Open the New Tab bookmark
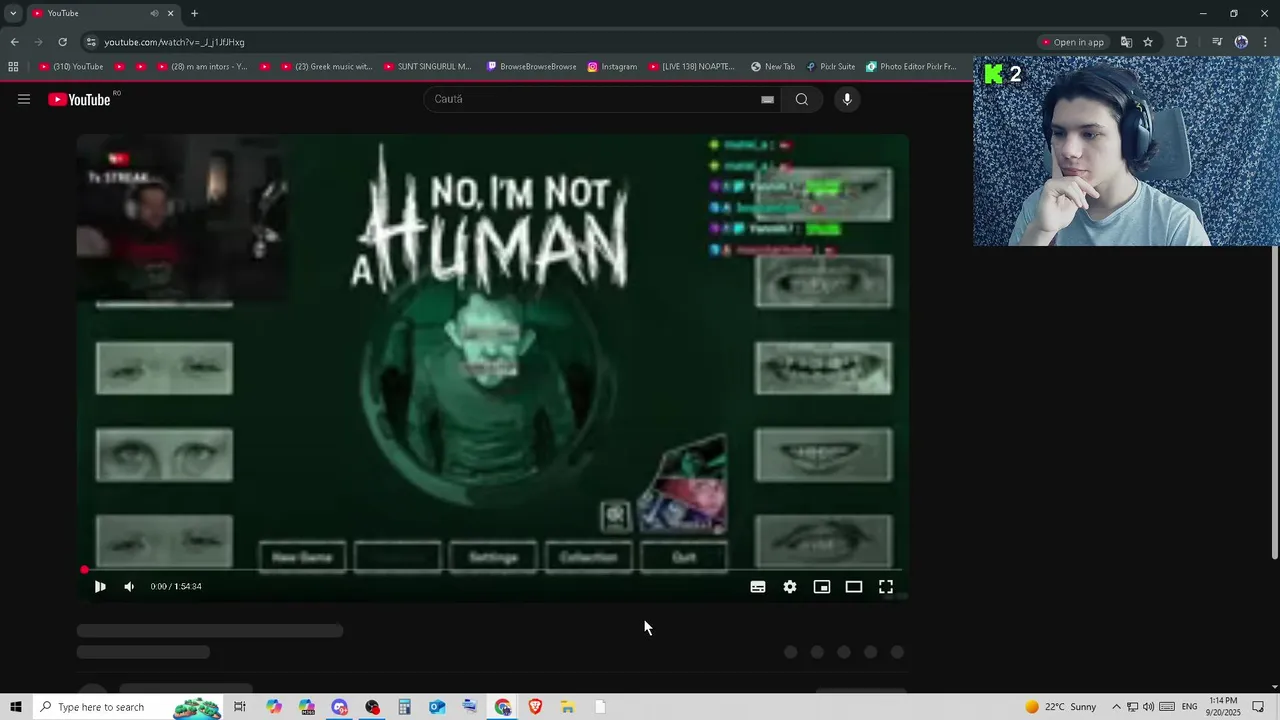The image size is (1280, 720). tap(772, 67)
